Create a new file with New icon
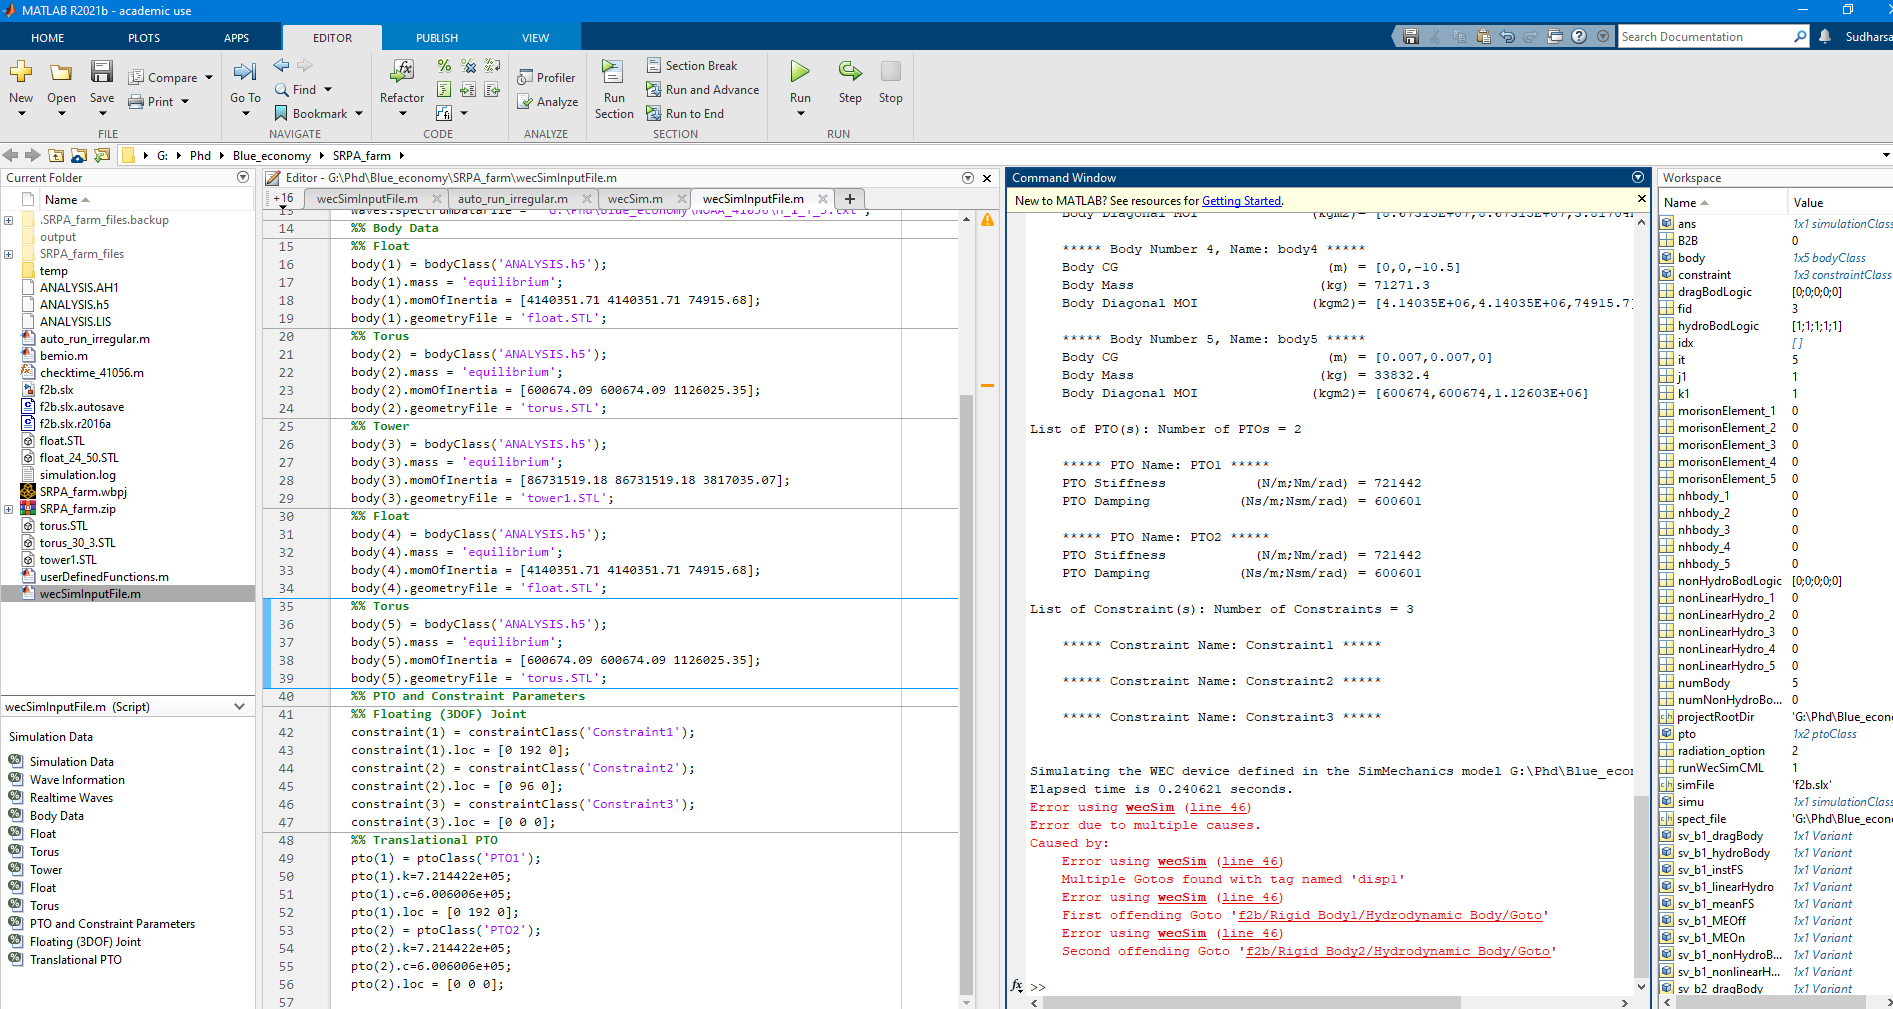The image size is (1893, 1009). 21,72
